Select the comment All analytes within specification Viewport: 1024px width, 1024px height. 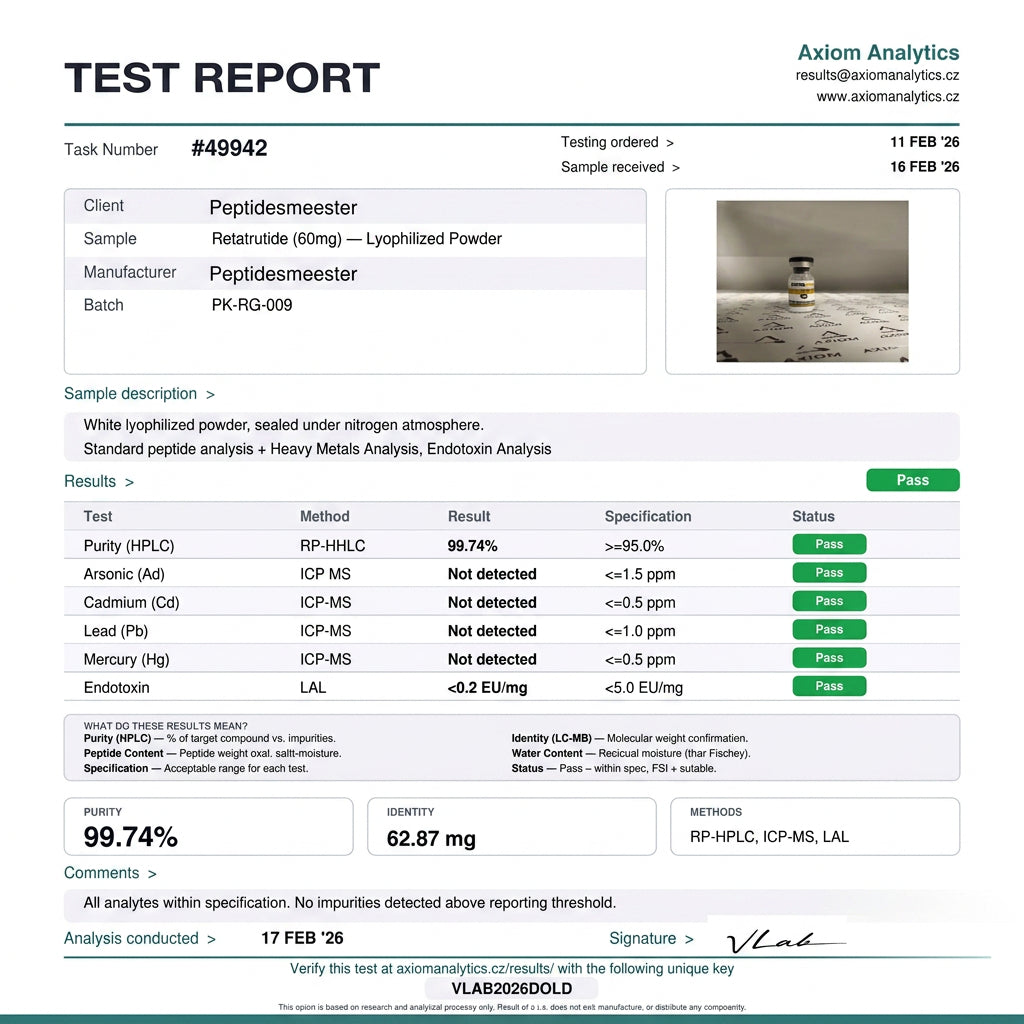tap(186, 903)
